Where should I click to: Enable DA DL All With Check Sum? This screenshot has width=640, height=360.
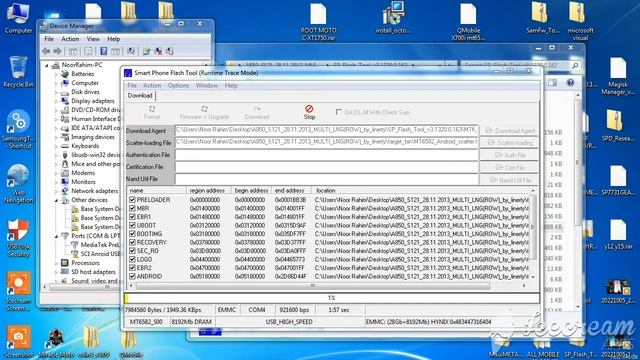pos(338,111)
